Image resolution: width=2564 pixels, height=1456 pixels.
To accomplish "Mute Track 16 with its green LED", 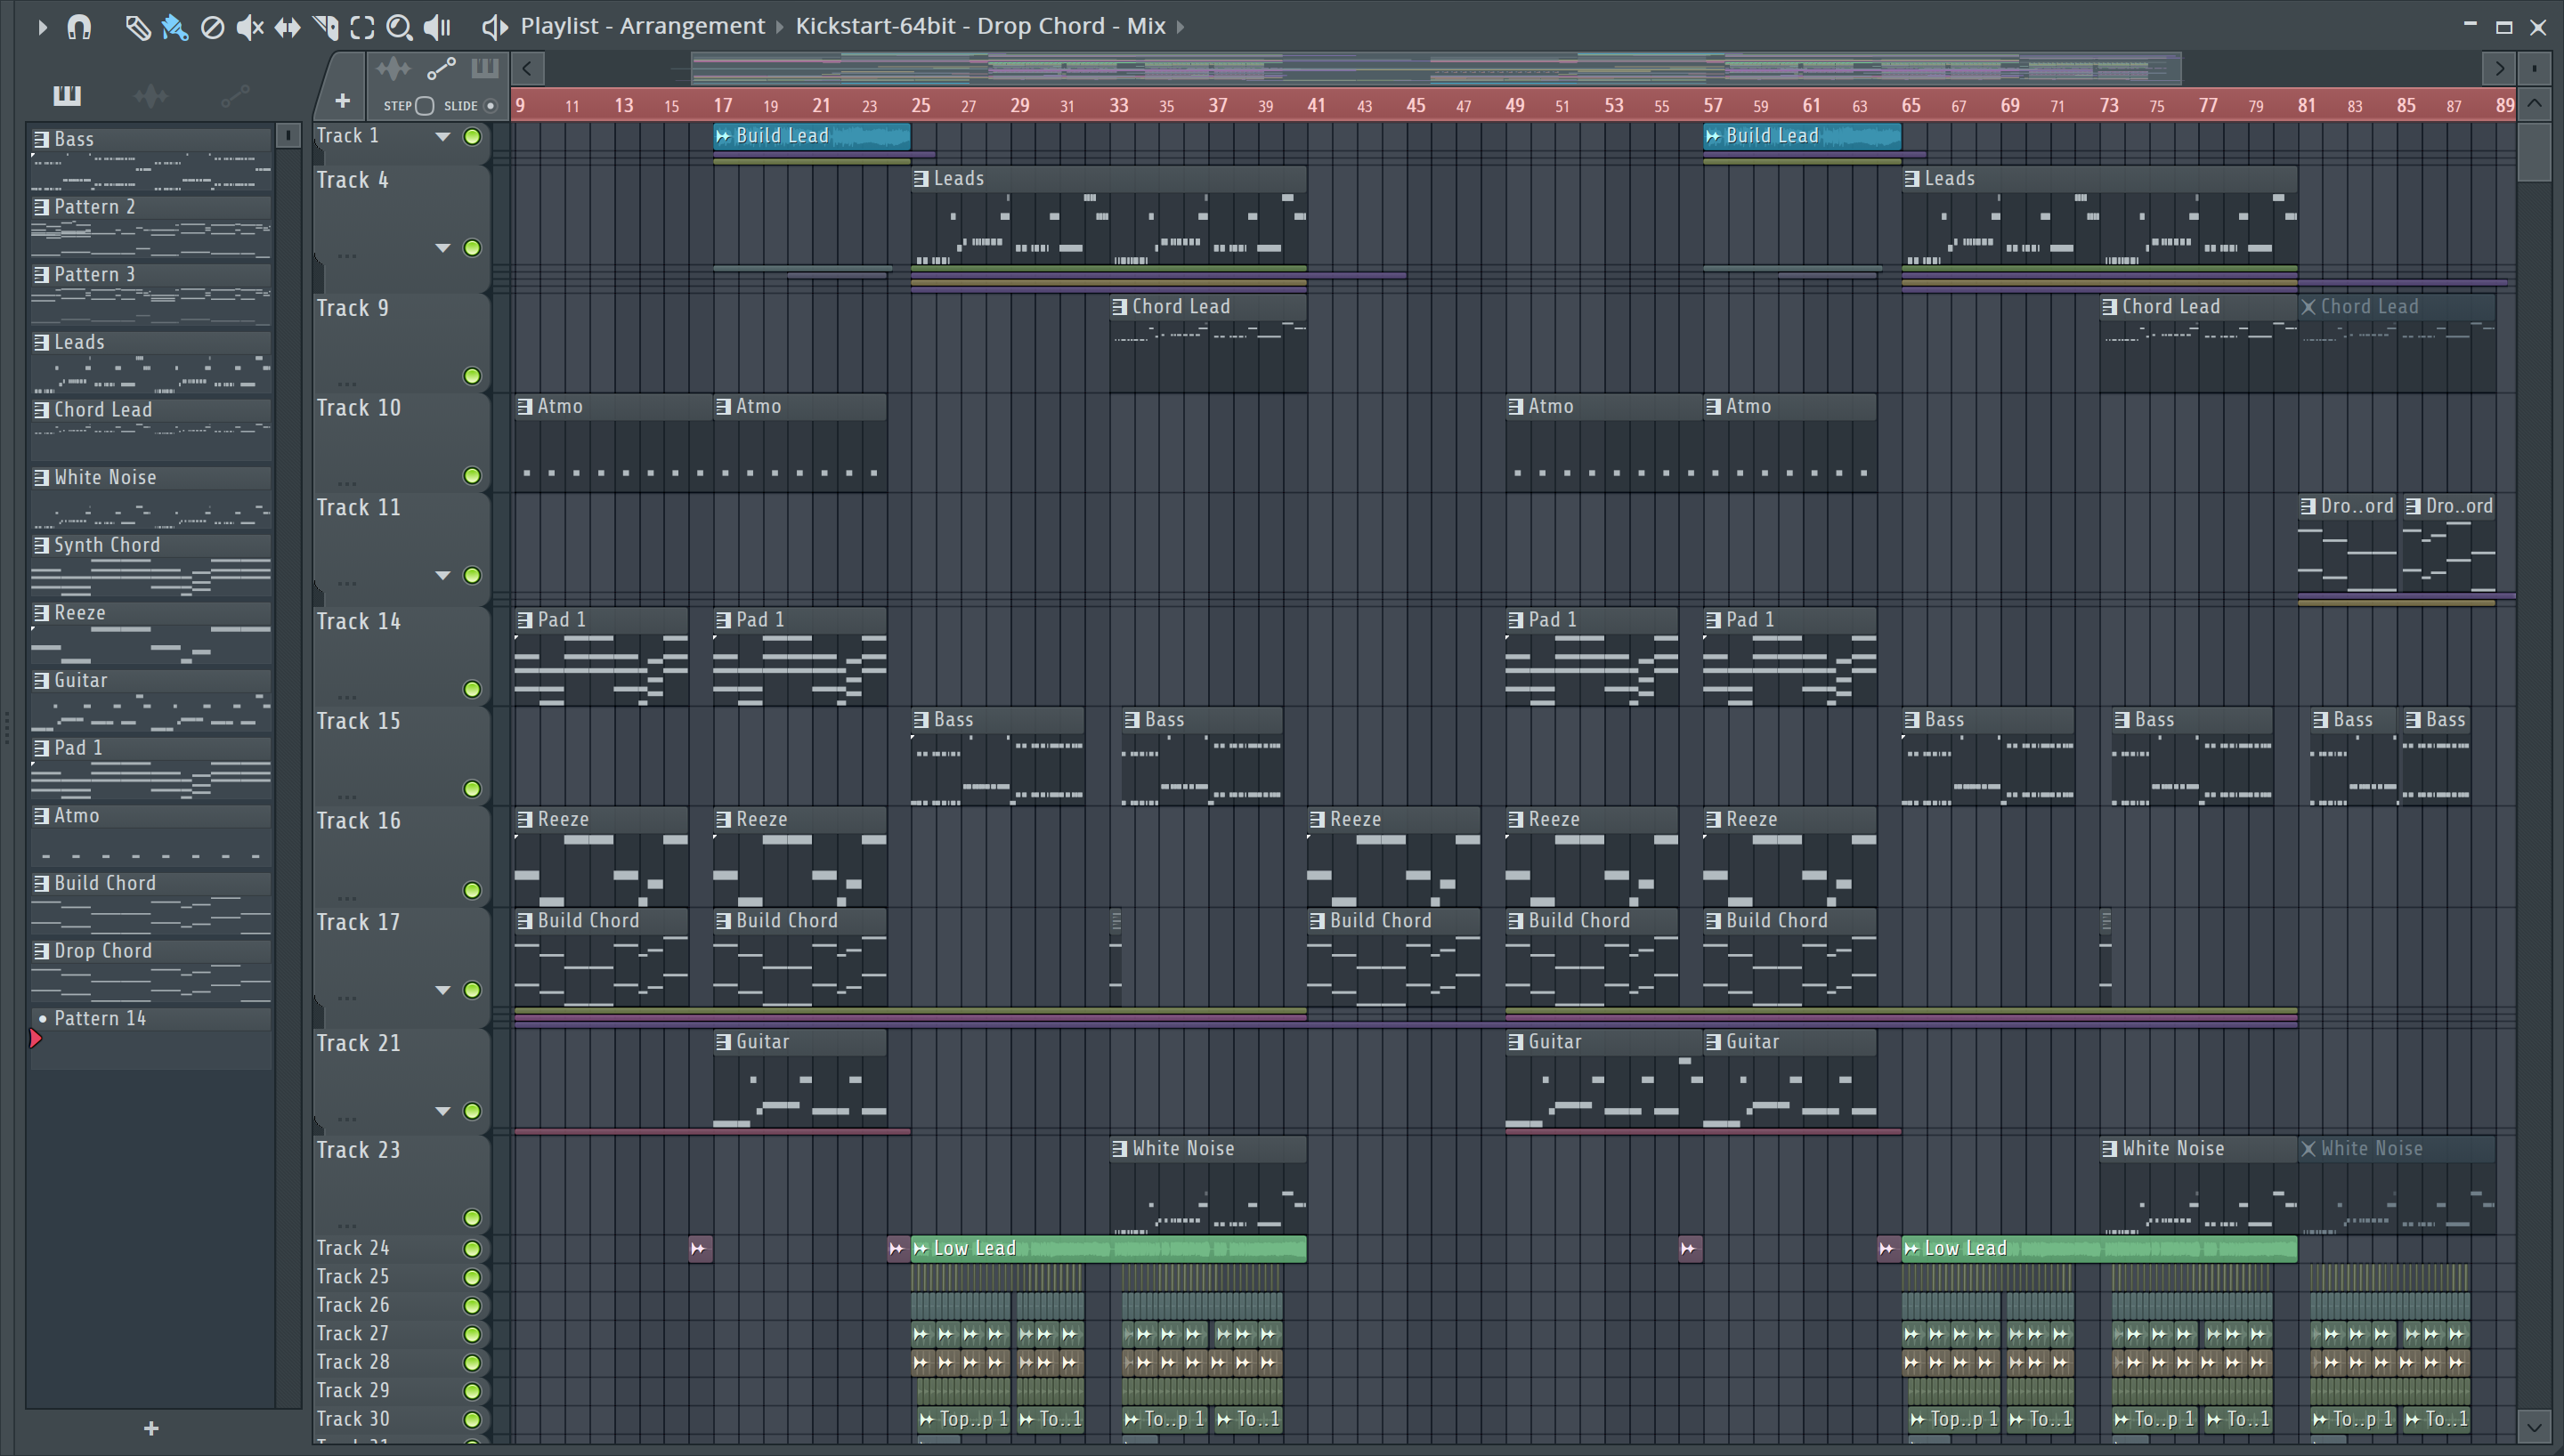I will [472, 890].
